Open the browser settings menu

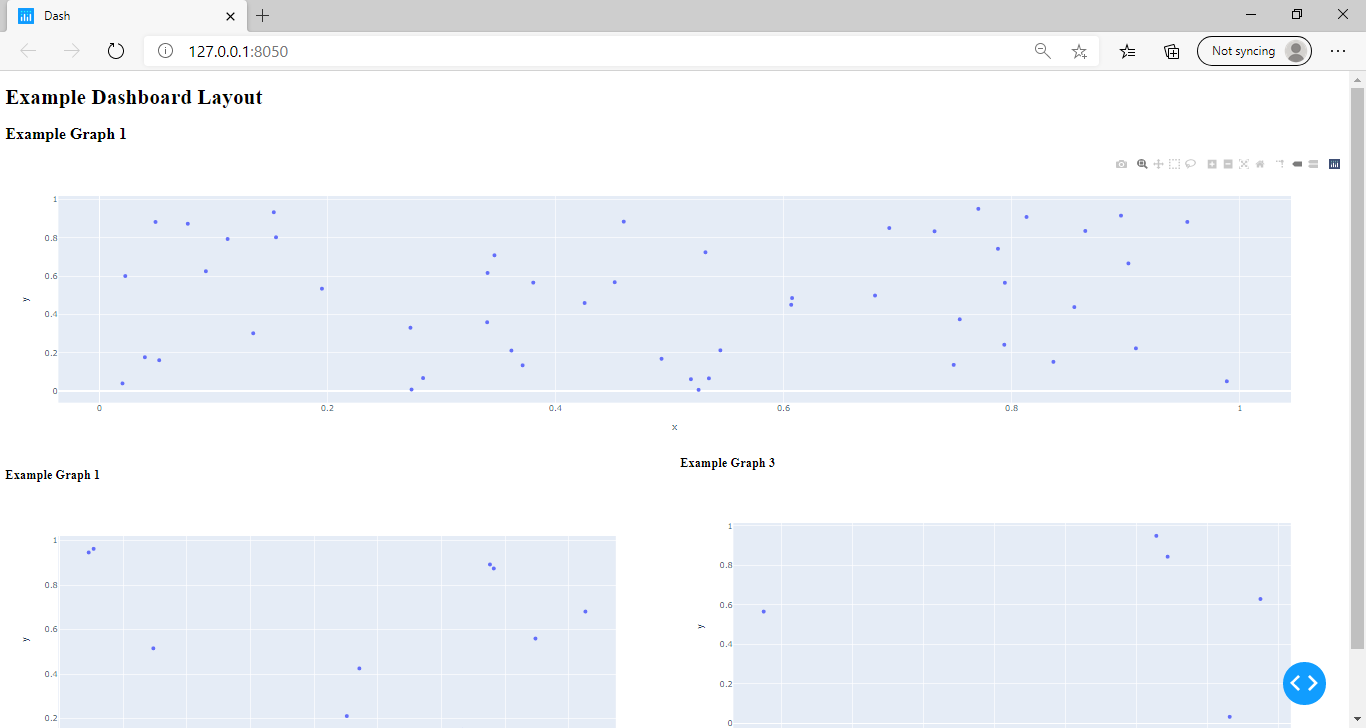pos(1338,51)
